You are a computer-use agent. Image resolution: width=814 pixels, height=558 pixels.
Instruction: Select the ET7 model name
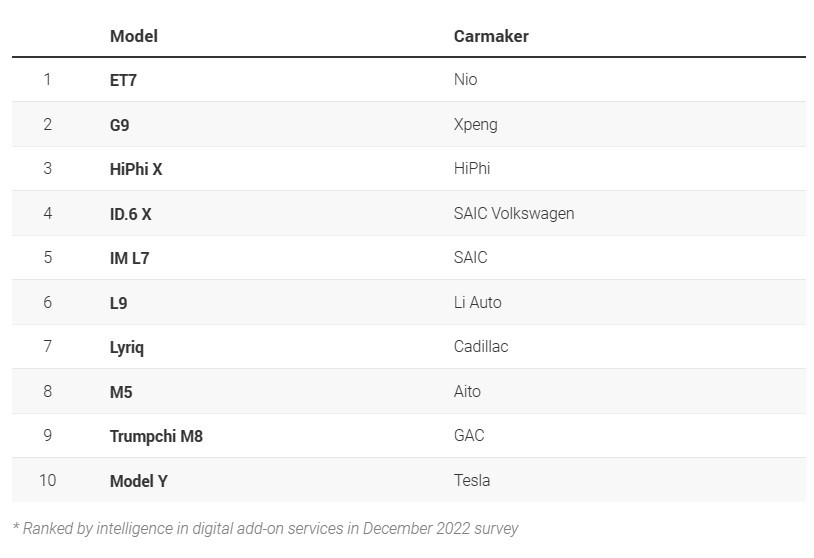[123, 80]
